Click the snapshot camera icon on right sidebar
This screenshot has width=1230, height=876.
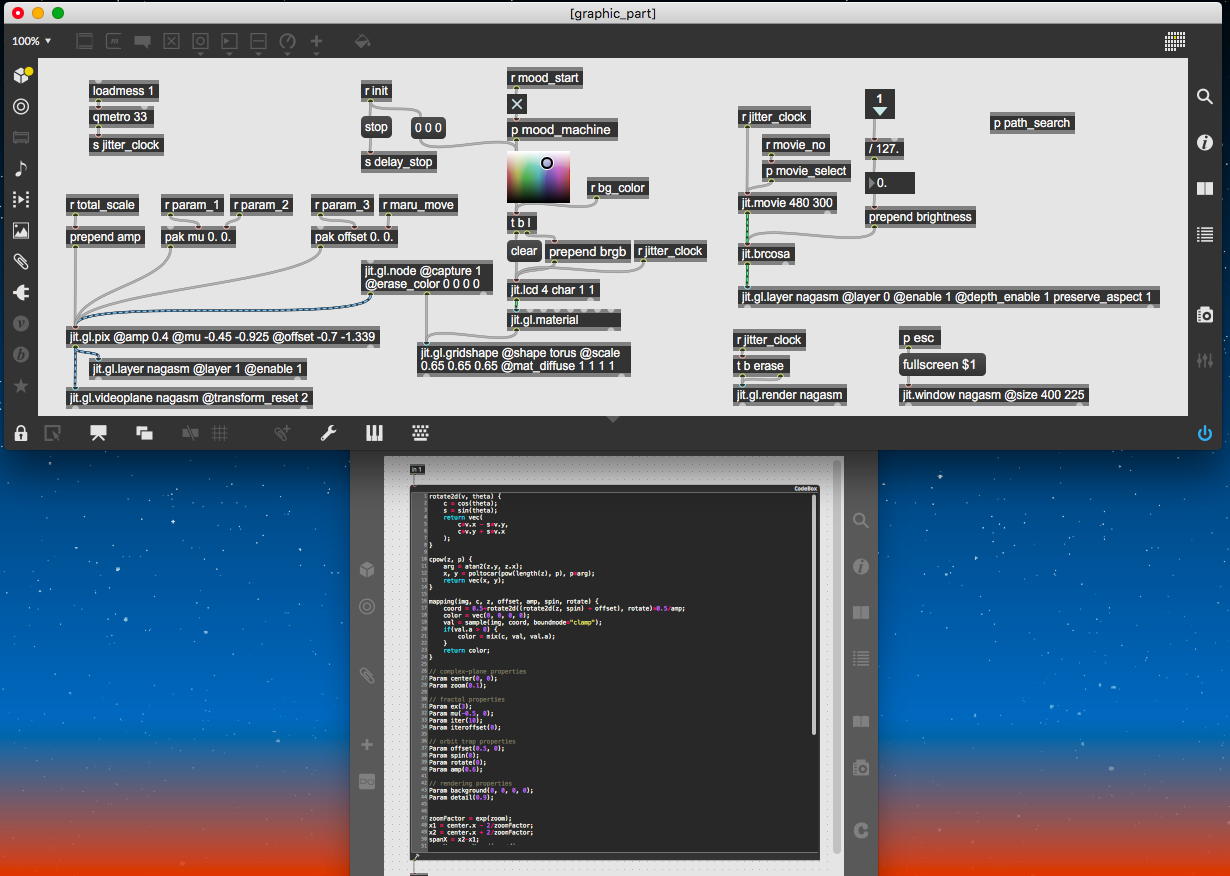coord(1205,314)
